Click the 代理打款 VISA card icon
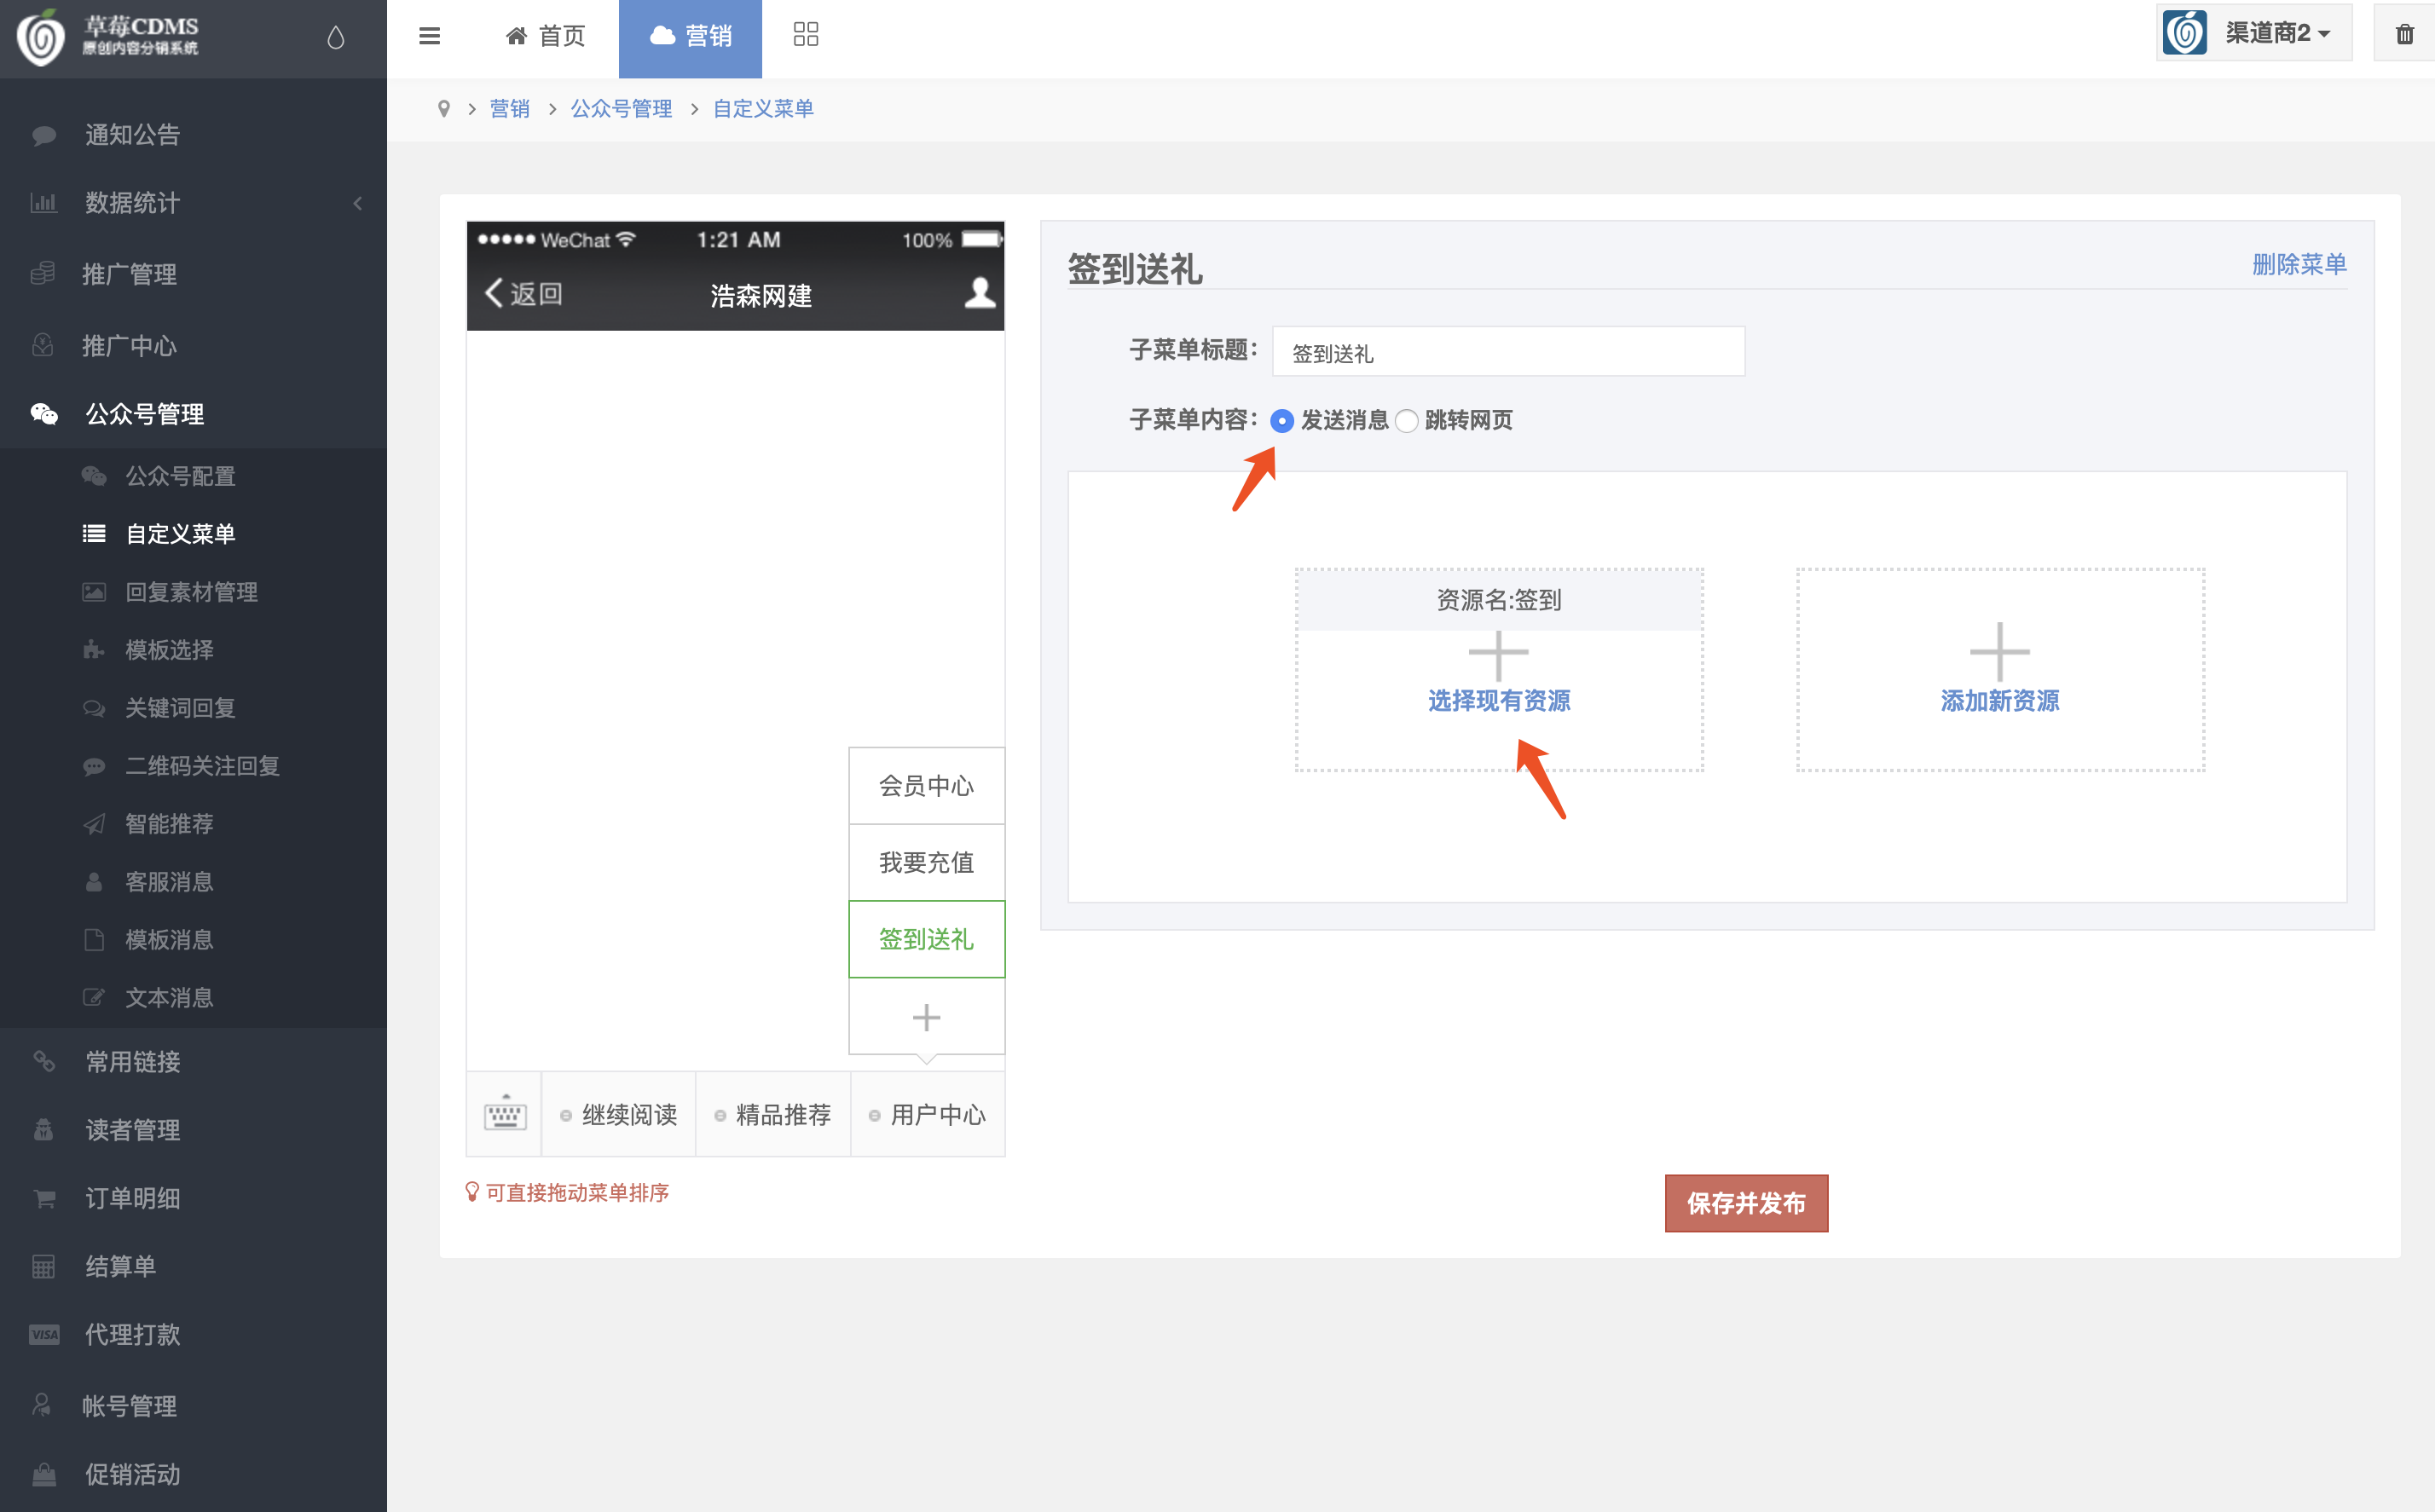The width and height of the screenshot is (2435, 1512). pos(44,1334)
